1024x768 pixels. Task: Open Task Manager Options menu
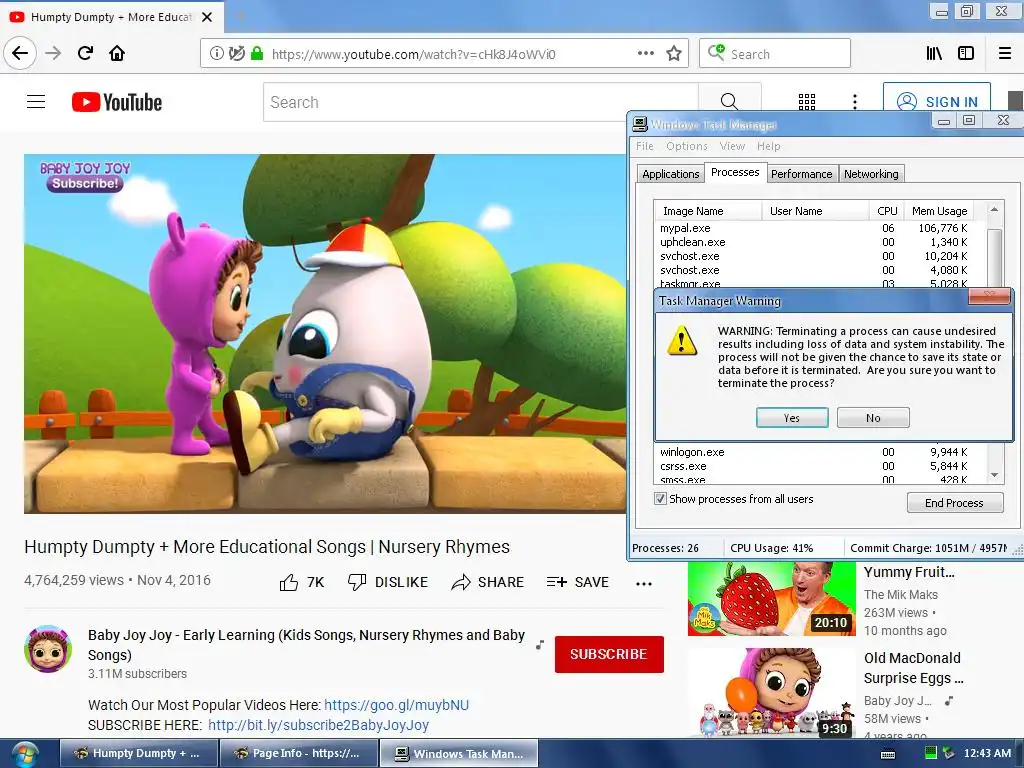pos(686,146)
